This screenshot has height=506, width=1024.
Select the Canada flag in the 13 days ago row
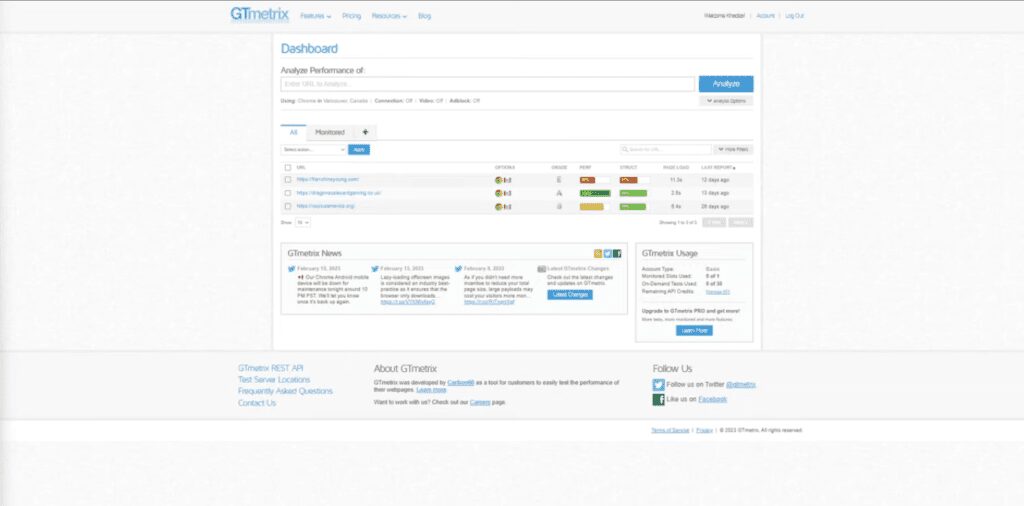(x=507, y=193)
